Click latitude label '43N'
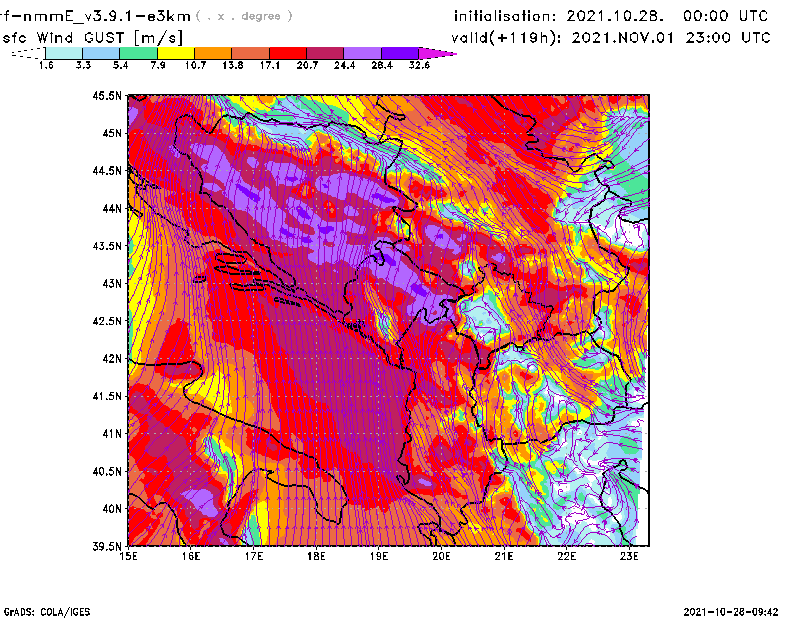 [x=112, y=283]
